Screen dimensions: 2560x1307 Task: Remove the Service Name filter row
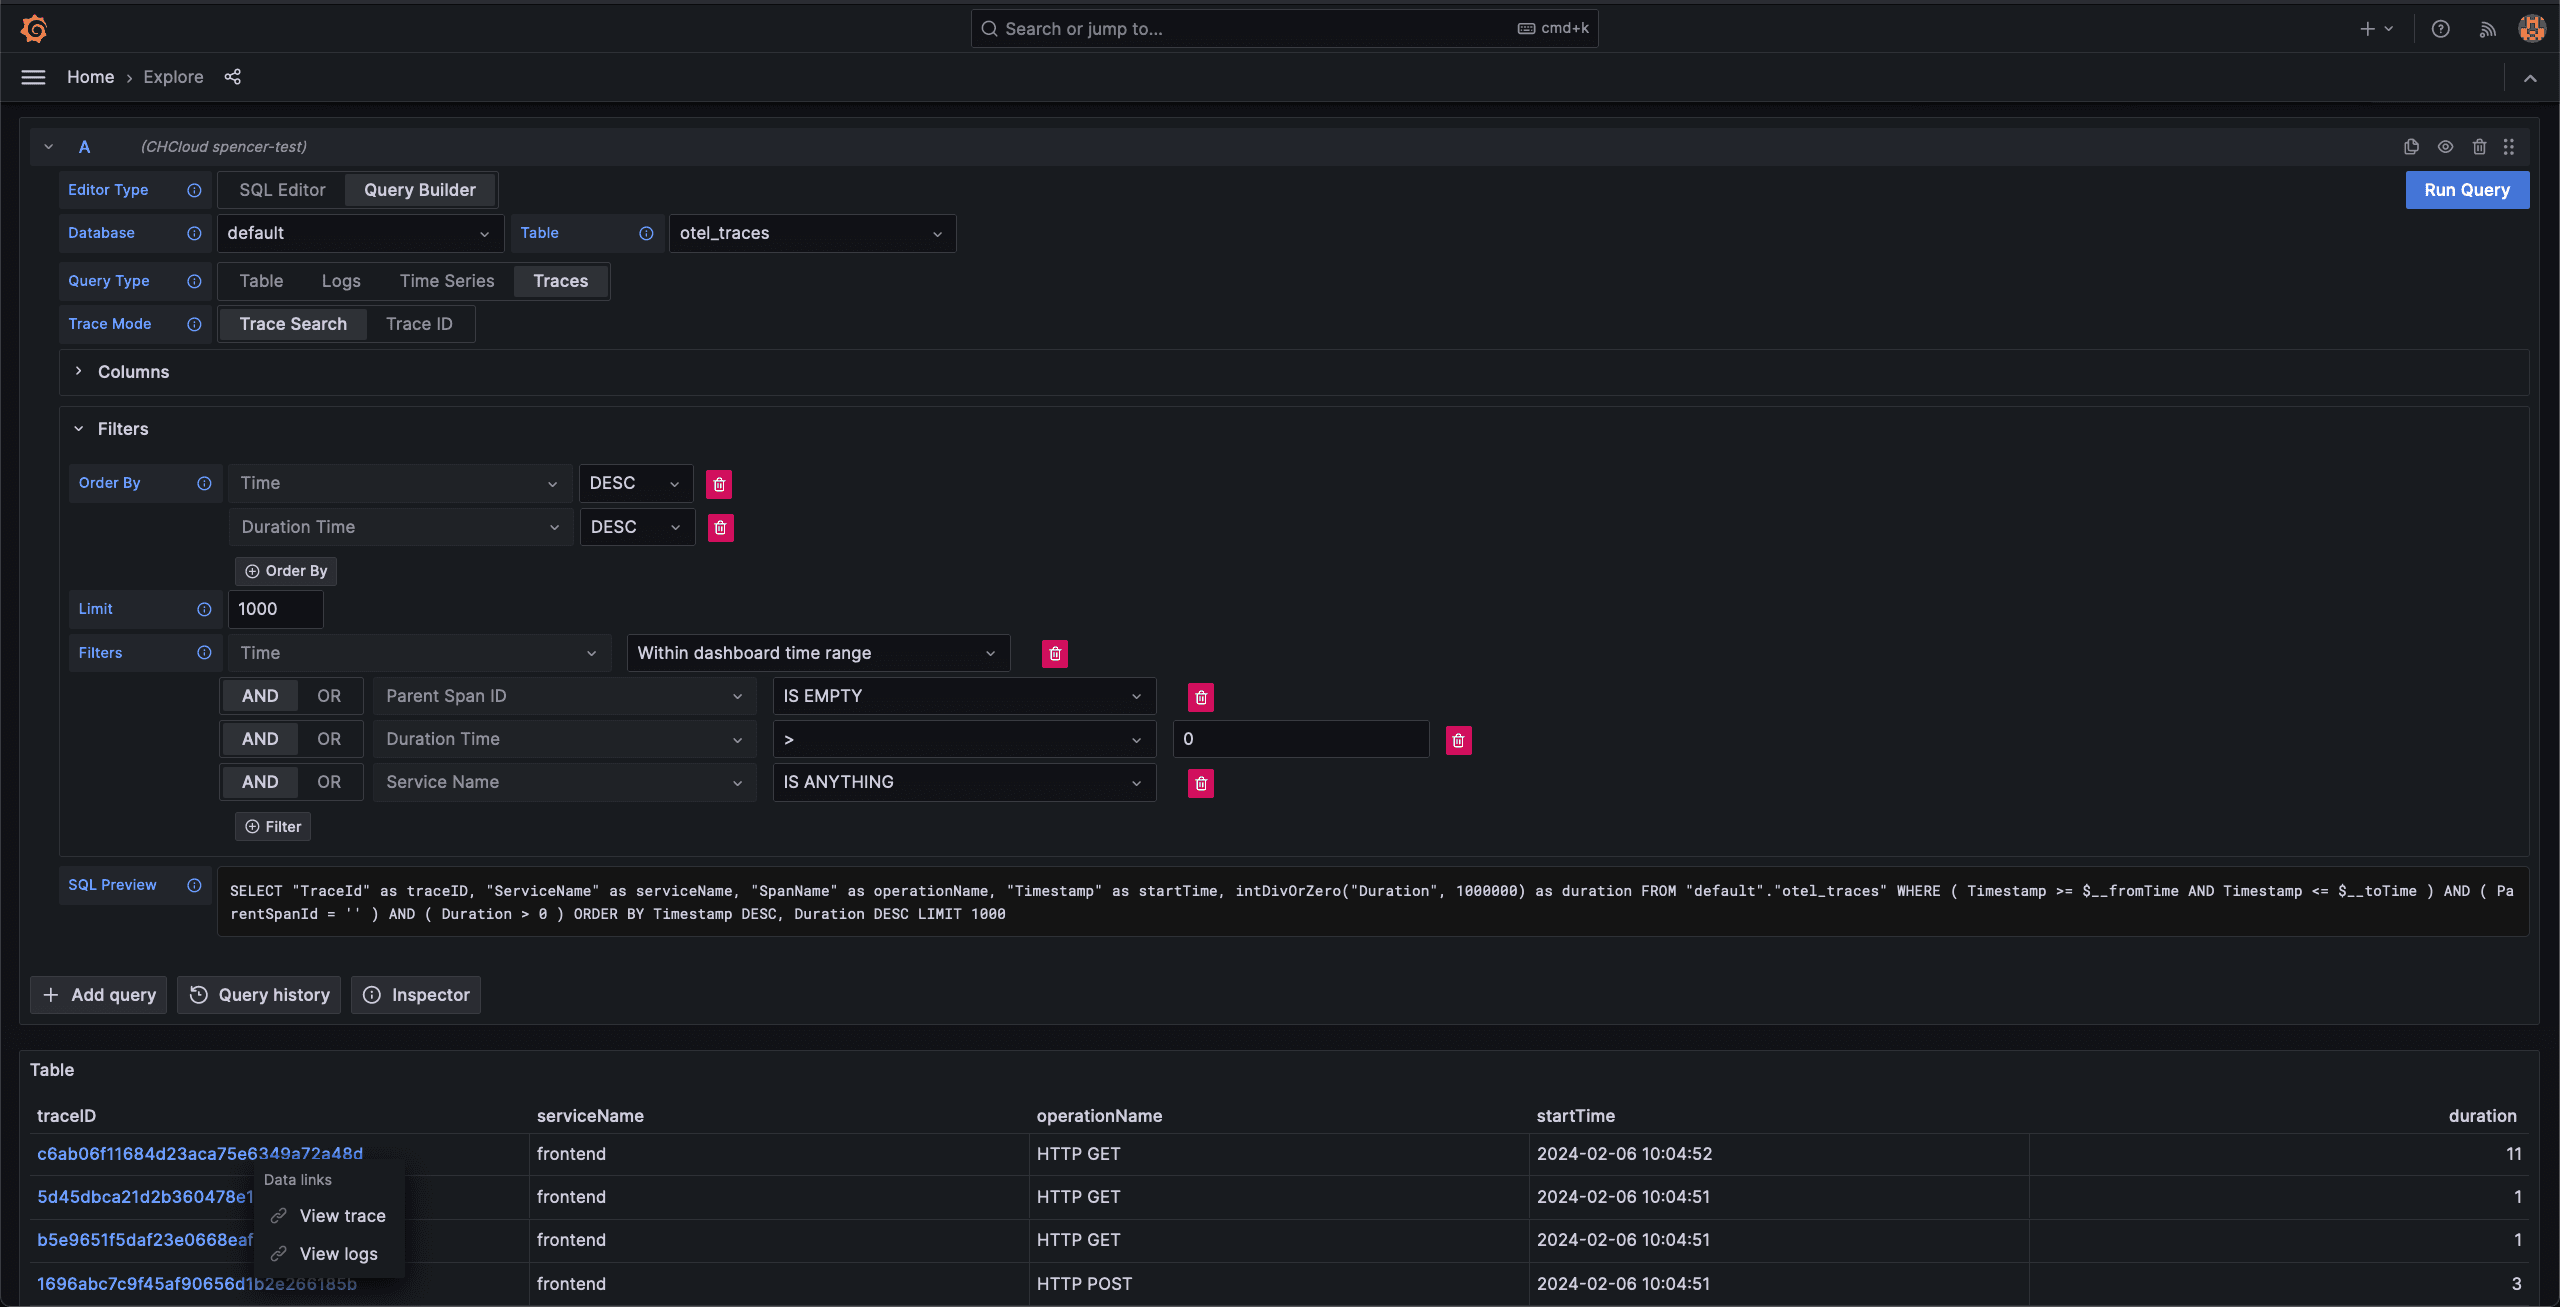[1200, 784]
